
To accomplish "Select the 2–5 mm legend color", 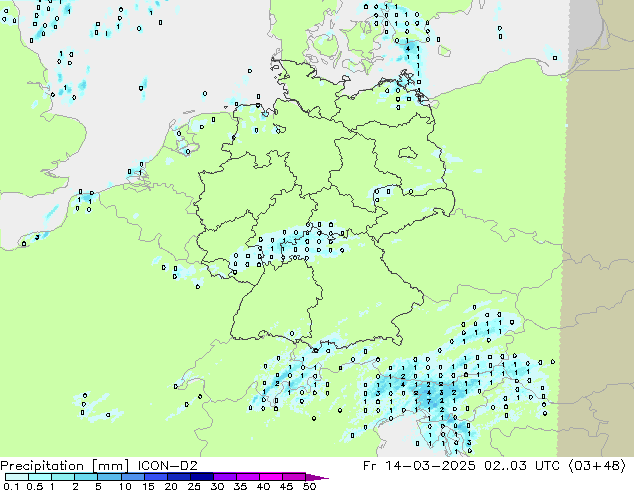I will (x=86, y=477).
